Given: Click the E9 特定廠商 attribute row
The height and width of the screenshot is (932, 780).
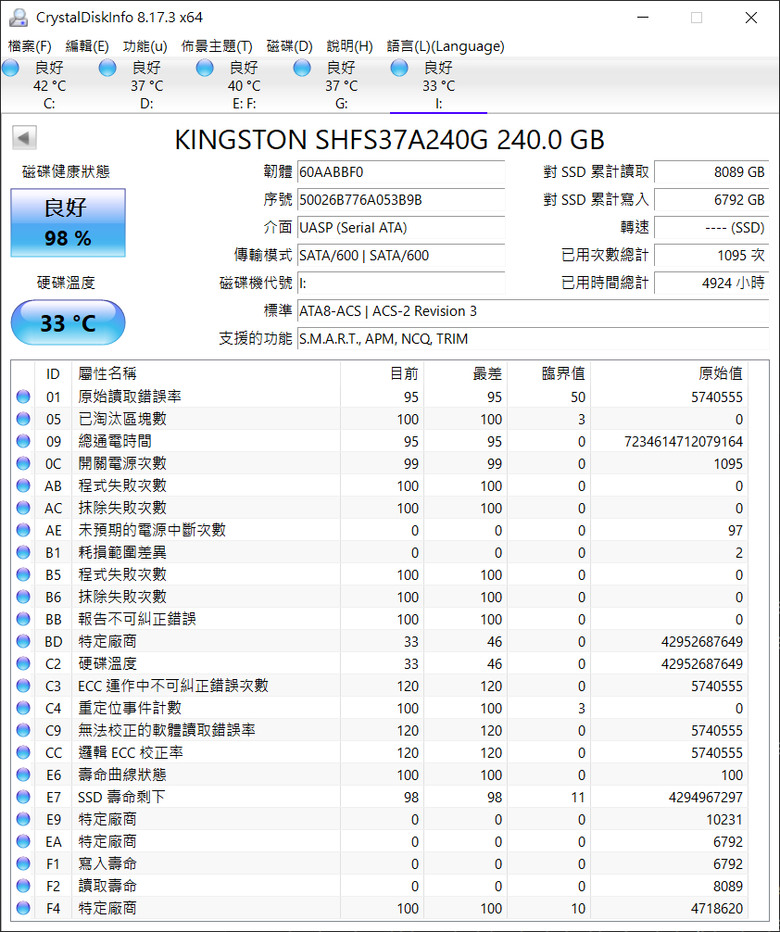Looking at the screenshot, I should [379, 819].
